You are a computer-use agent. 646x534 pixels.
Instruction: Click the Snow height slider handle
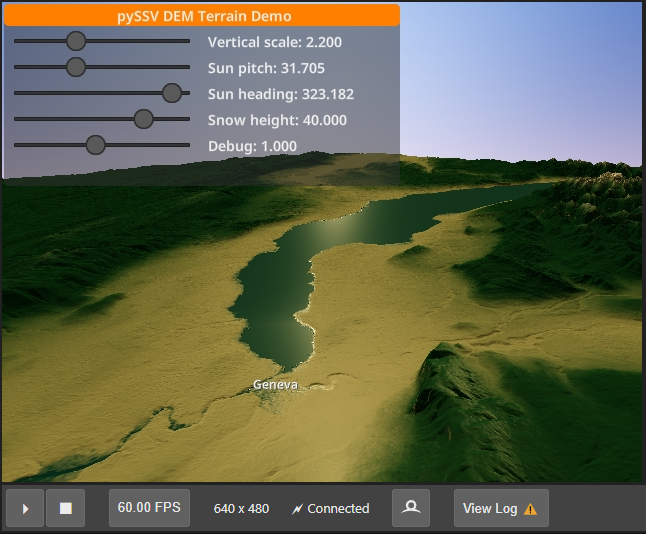143,119
